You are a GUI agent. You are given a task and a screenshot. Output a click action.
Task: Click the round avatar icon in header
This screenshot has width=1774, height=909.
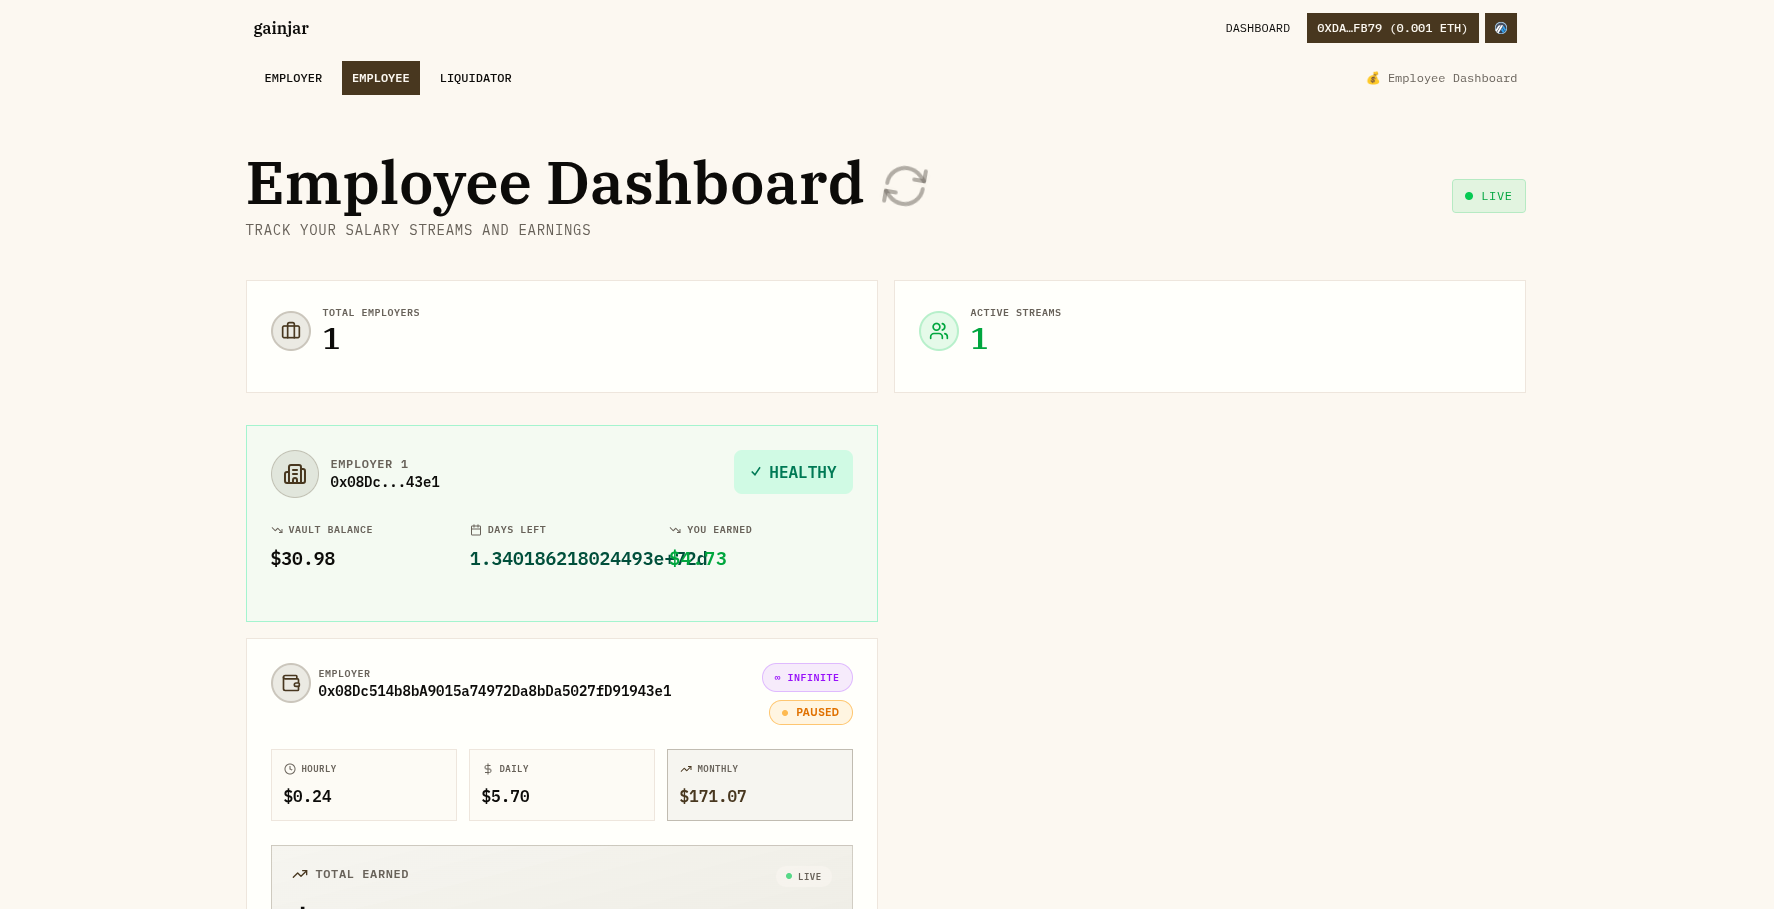pos(1500,28)
